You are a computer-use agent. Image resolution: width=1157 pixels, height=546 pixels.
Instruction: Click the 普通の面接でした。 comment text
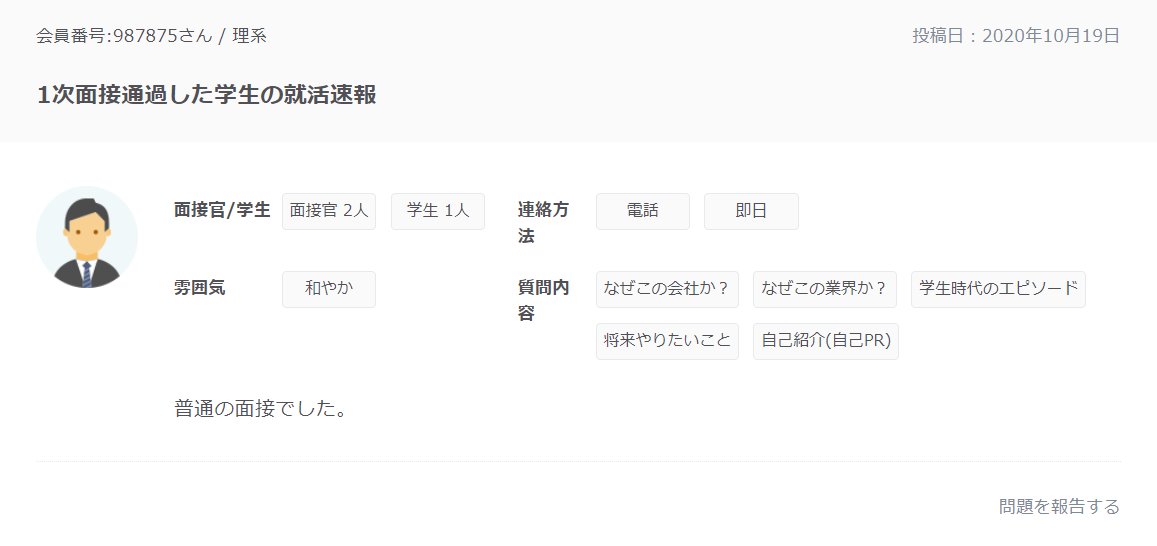pos(260,409)
